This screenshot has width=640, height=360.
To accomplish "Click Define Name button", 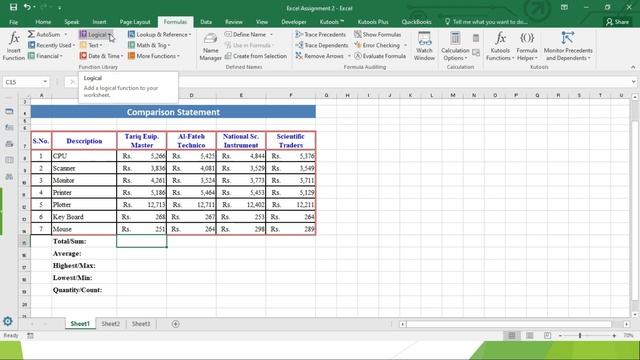I will tap(249, 35).
